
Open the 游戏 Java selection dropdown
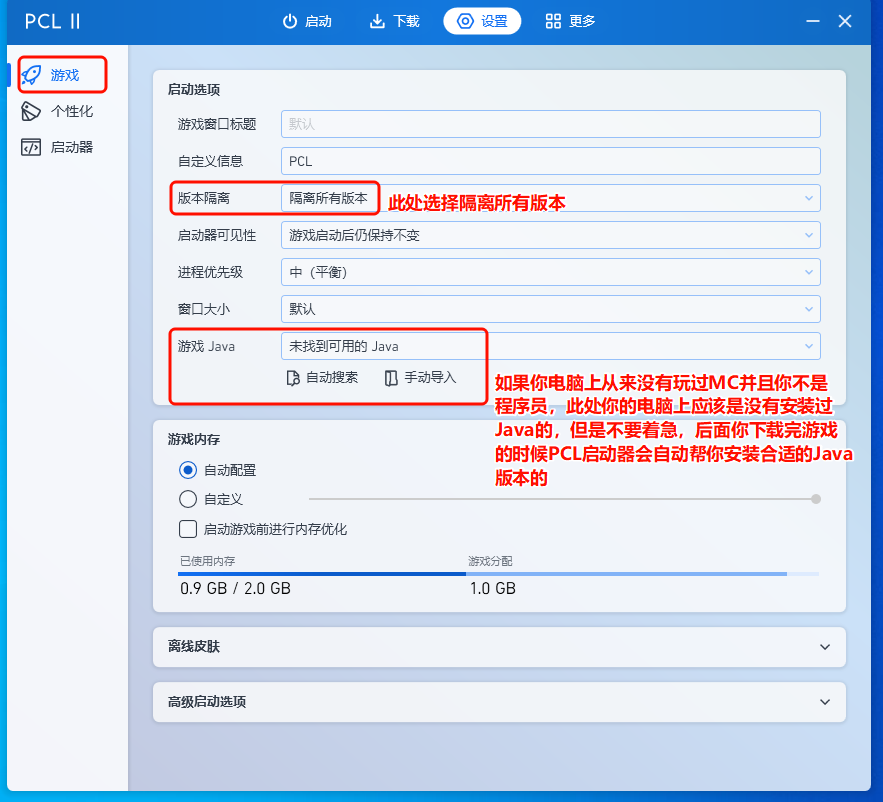pyautogui.click(x=550, y=346)
